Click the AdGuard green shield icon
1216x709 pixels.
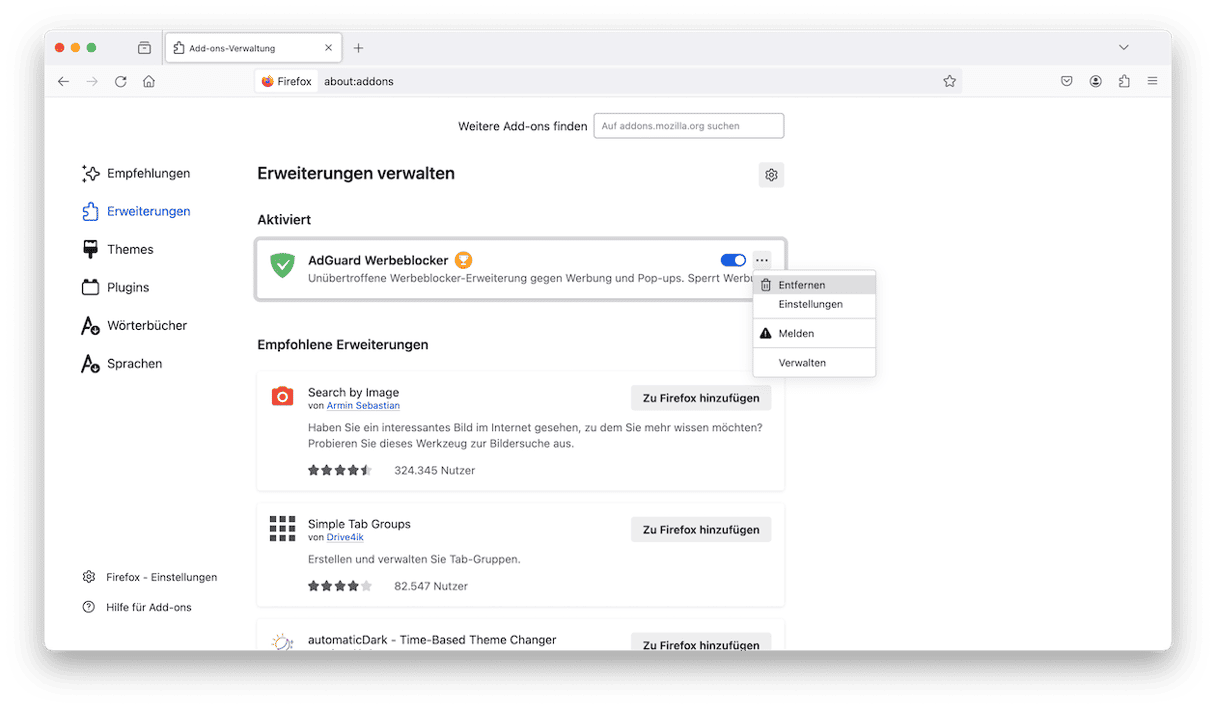pyautogui.click(x=283, y=265)
